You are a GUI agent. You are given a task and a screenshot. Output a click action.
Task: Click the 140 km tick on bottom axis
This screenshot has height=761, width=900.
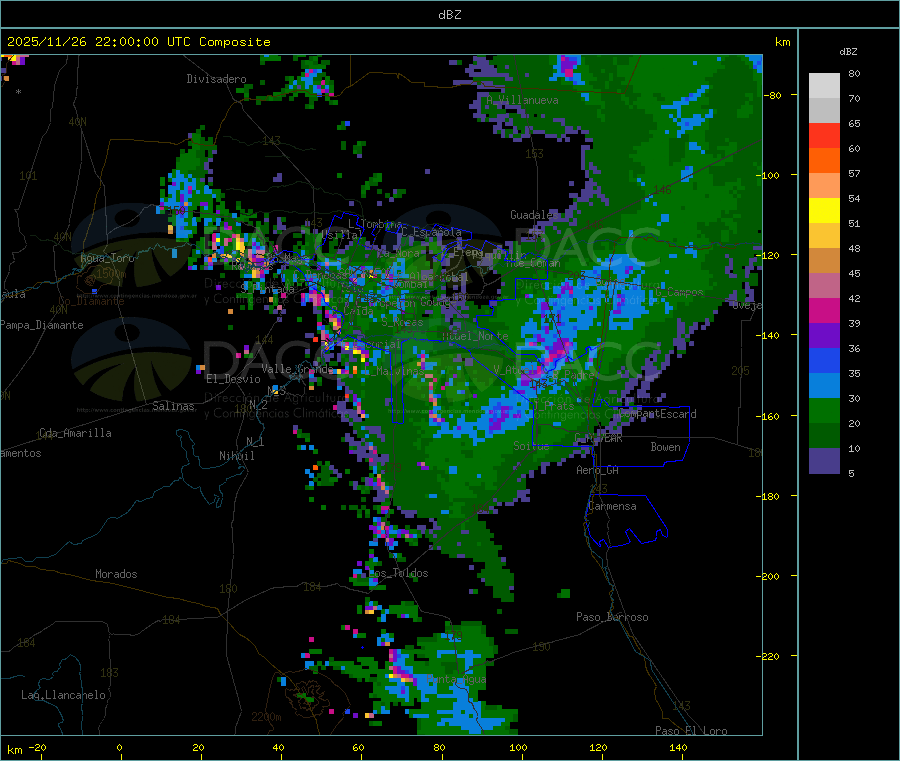point(678,747)
